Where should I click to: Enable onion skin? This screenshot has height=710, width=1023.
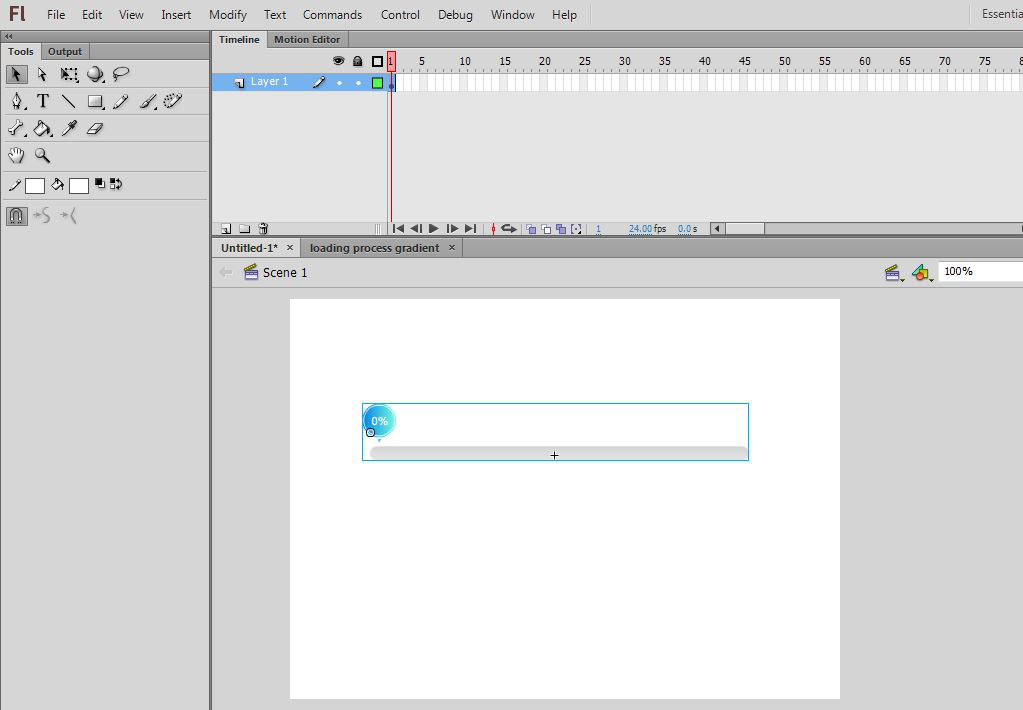(x=531, y=229)
